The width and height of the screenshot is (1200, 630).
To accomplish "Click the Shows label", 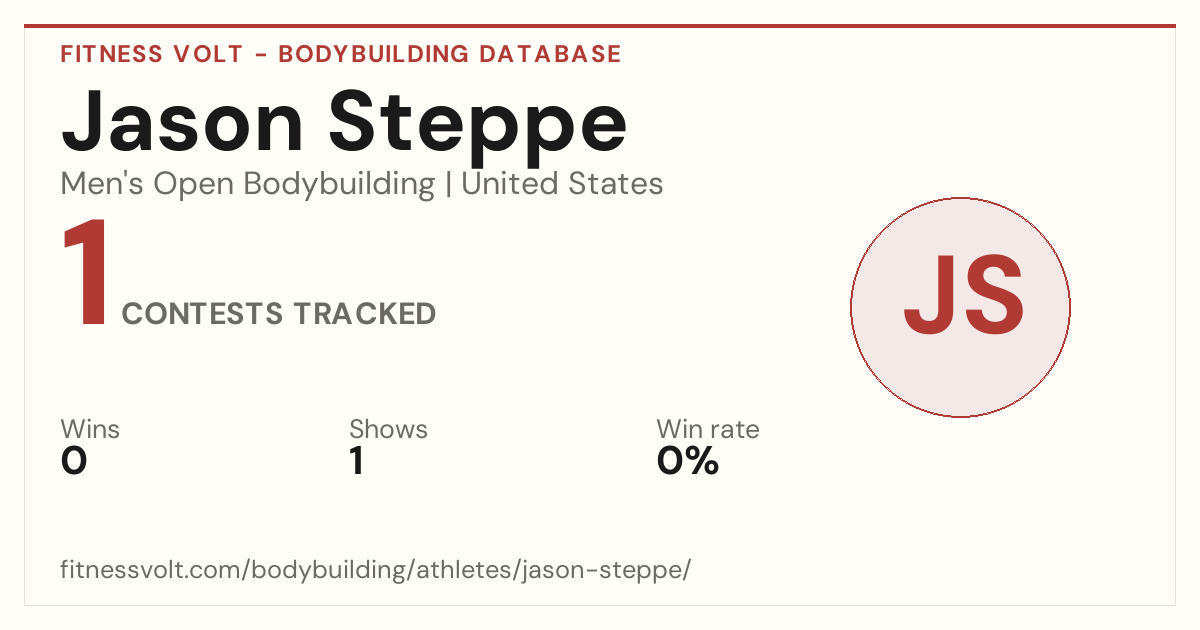I will tap(388, 430).
